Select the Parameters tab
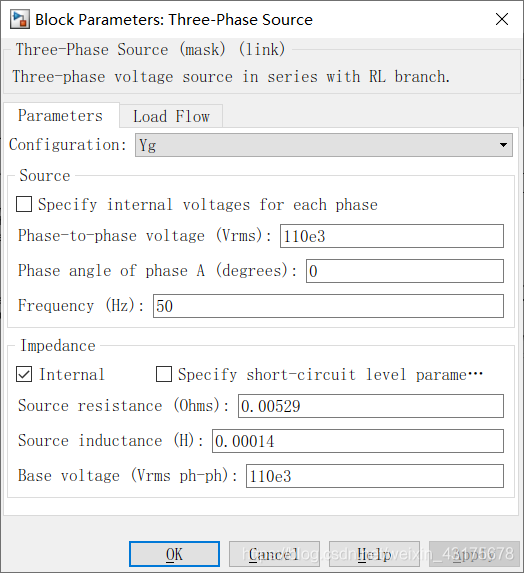The height and width of the screenshot is (573, 524). point(61,115)
